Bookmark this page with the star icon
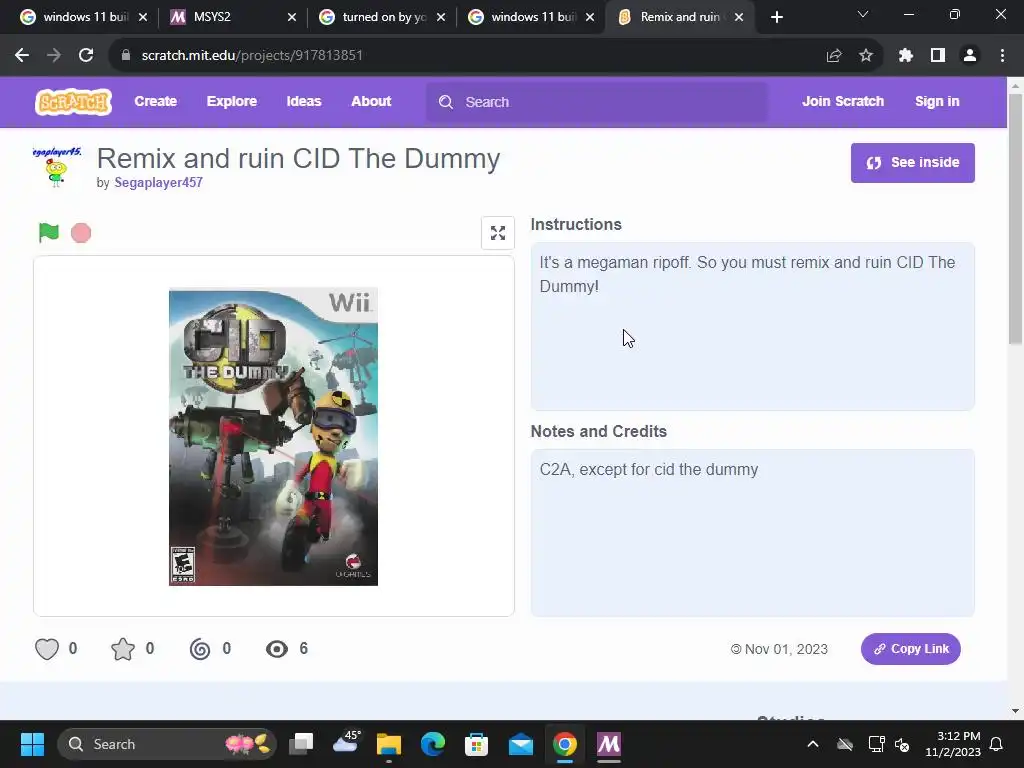The image size is (1024, 768). click(866, 56)
